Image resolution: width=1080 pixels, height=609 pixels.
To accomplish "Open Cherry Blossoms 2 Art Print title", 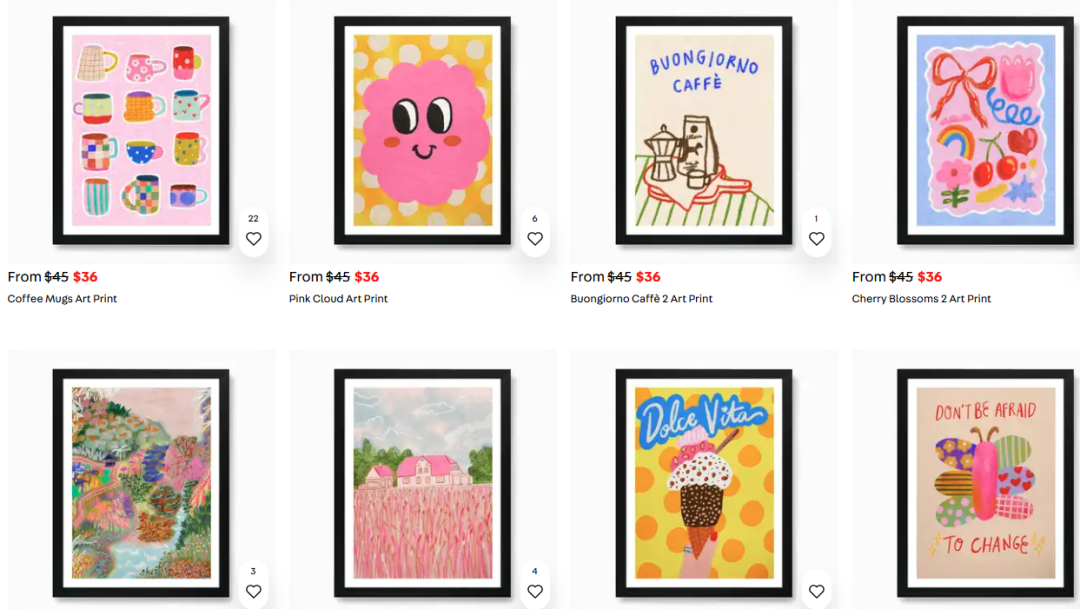I will (921, 298).
